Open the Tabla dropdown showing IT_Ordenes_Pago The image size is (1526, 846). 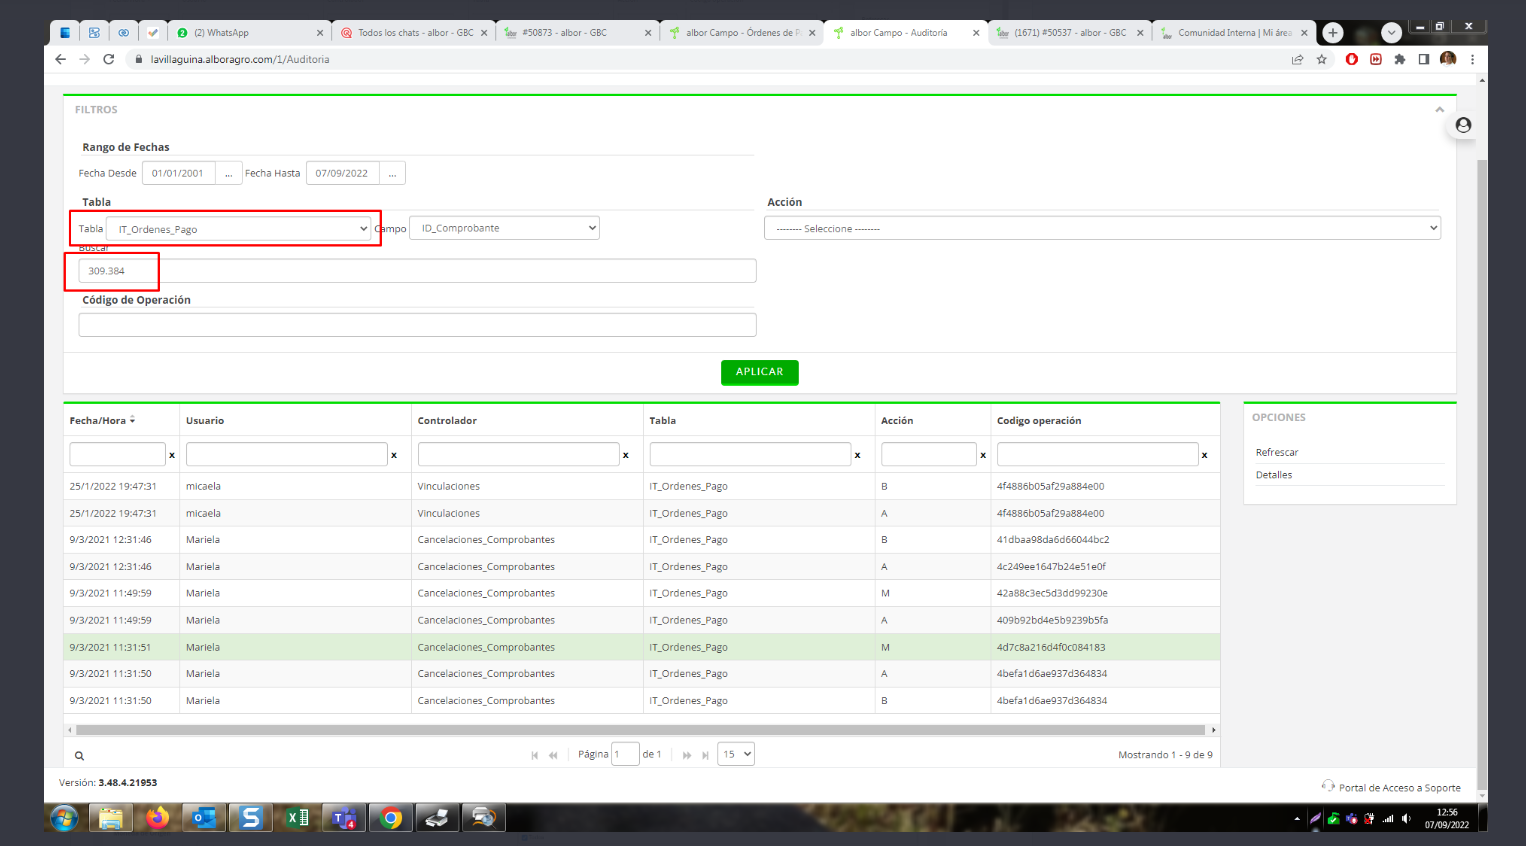point(239,229)
